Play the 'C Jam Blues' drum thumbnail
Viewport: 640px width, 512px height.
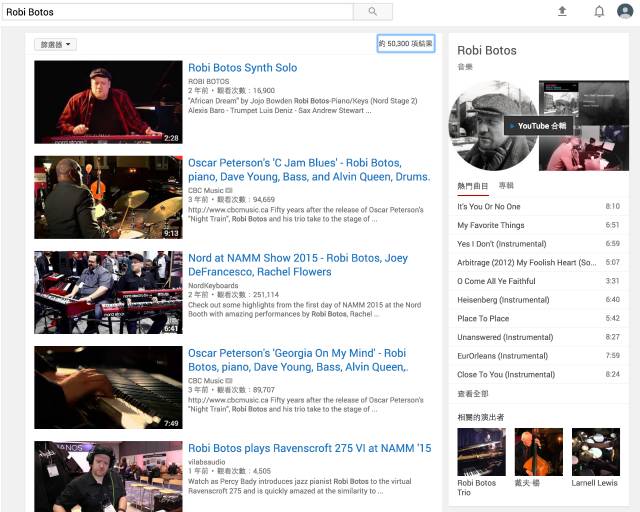point(108,197)
